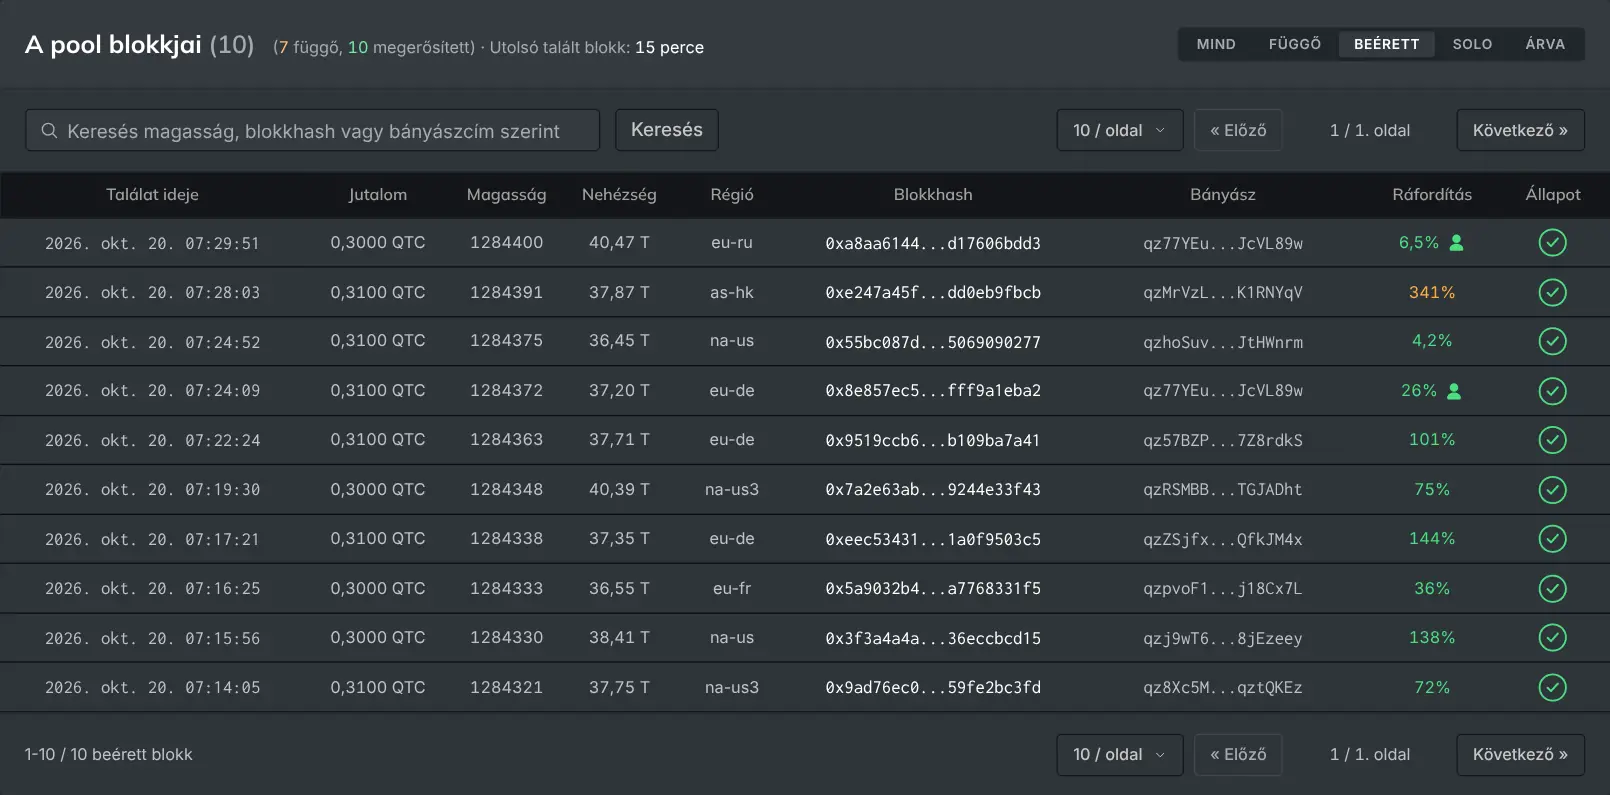The height and width of the screenshot is (795, 1610).
Task: Click blockhash 0xa8aa6144...d17606bdd3
Action: coord(933,243)
